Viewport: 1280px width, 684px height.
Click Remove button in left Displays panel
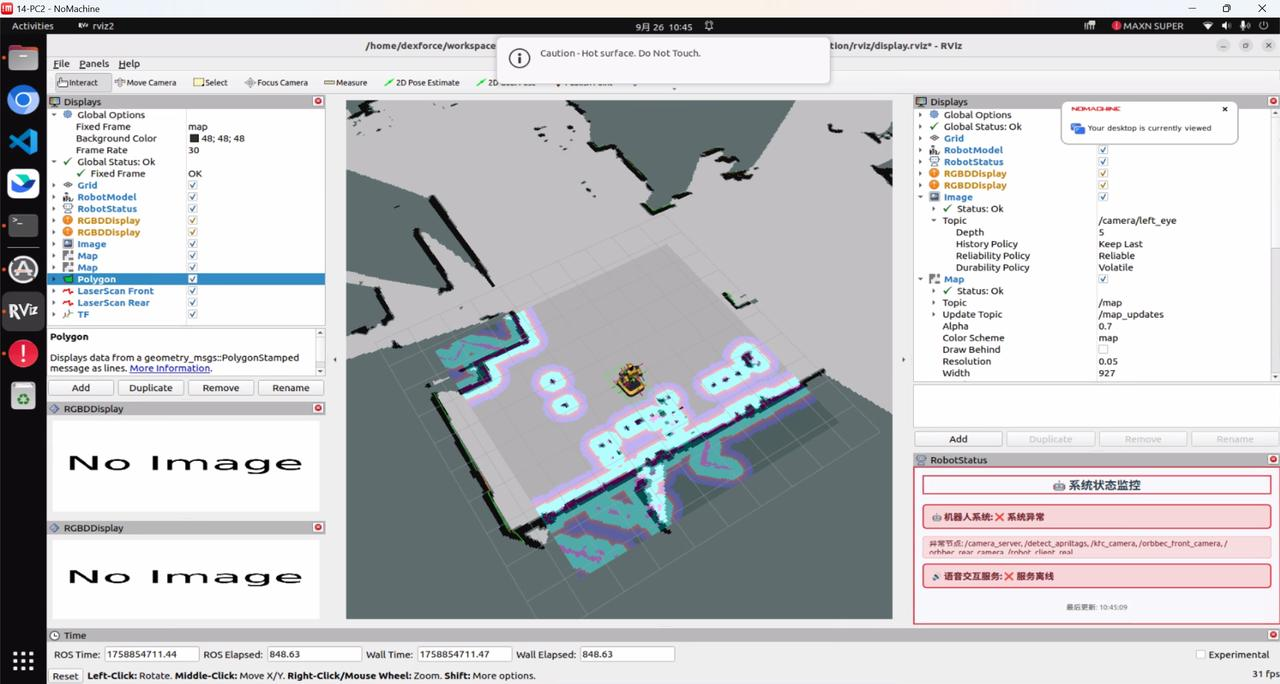(x=221, y=388)
